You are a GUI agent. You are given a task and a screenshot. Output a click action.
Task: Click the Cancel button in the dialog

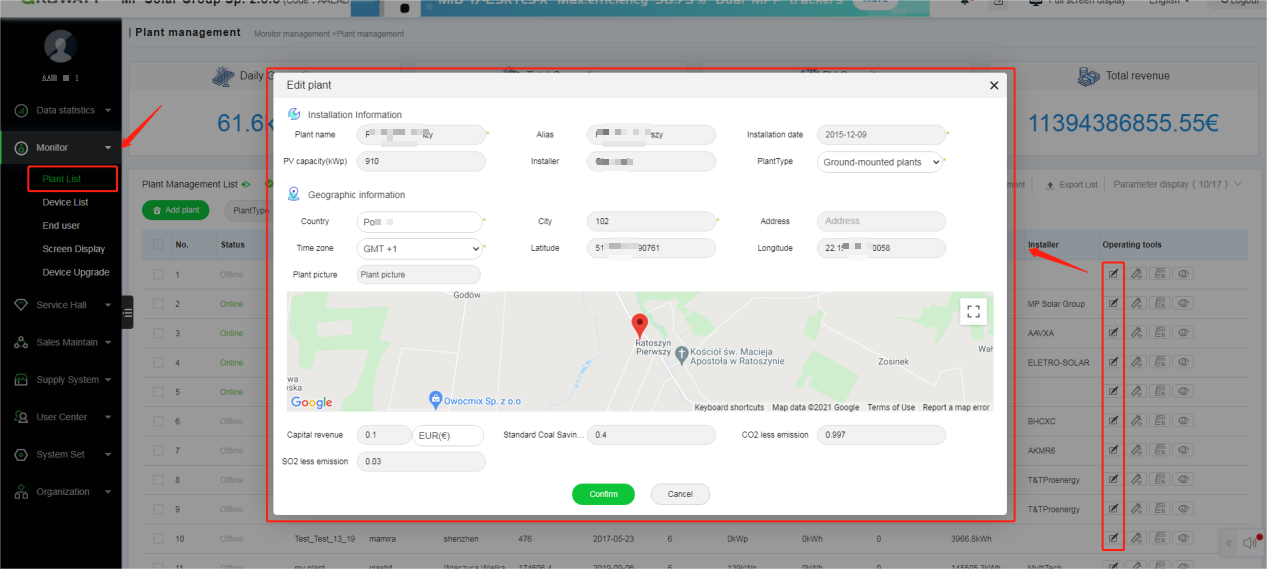tap(680, 494)
